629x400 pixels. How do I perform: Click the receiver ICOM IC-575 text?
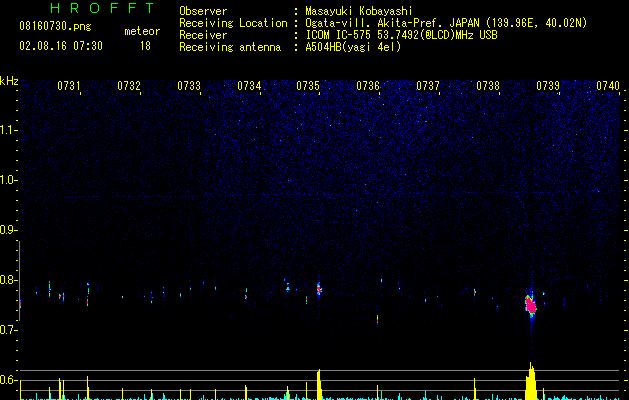point(401,35)
